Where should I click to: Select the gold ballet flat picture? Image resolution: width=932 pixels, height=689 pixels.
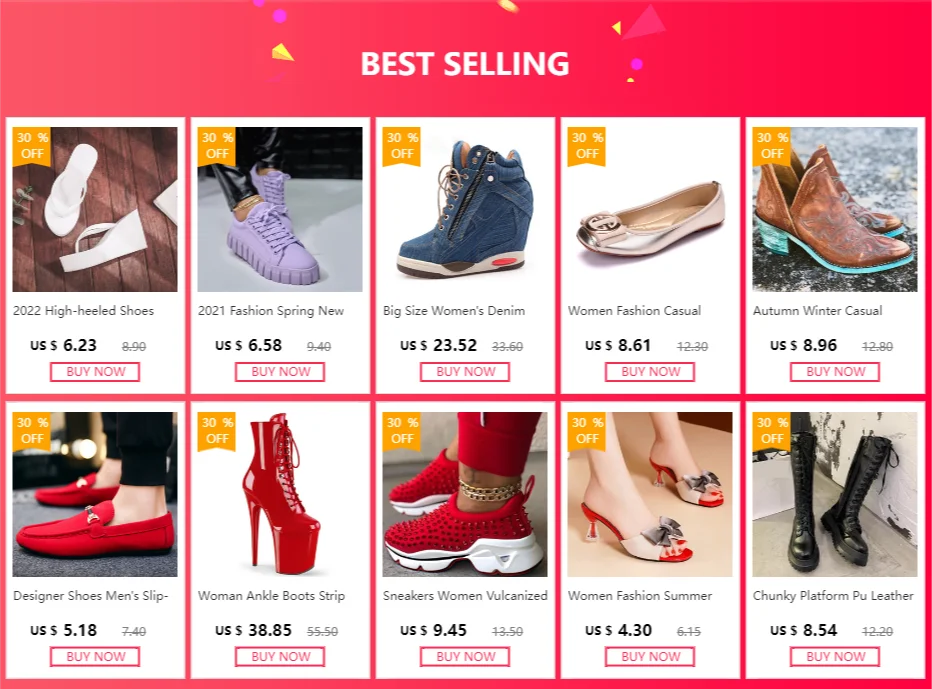pos(650,209)
